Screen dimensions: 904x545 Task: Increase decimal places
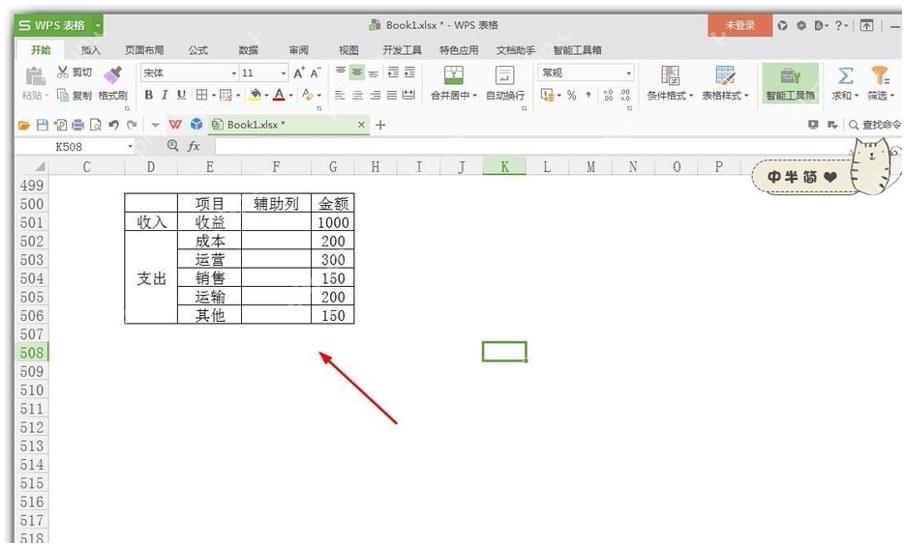point(608,95)
